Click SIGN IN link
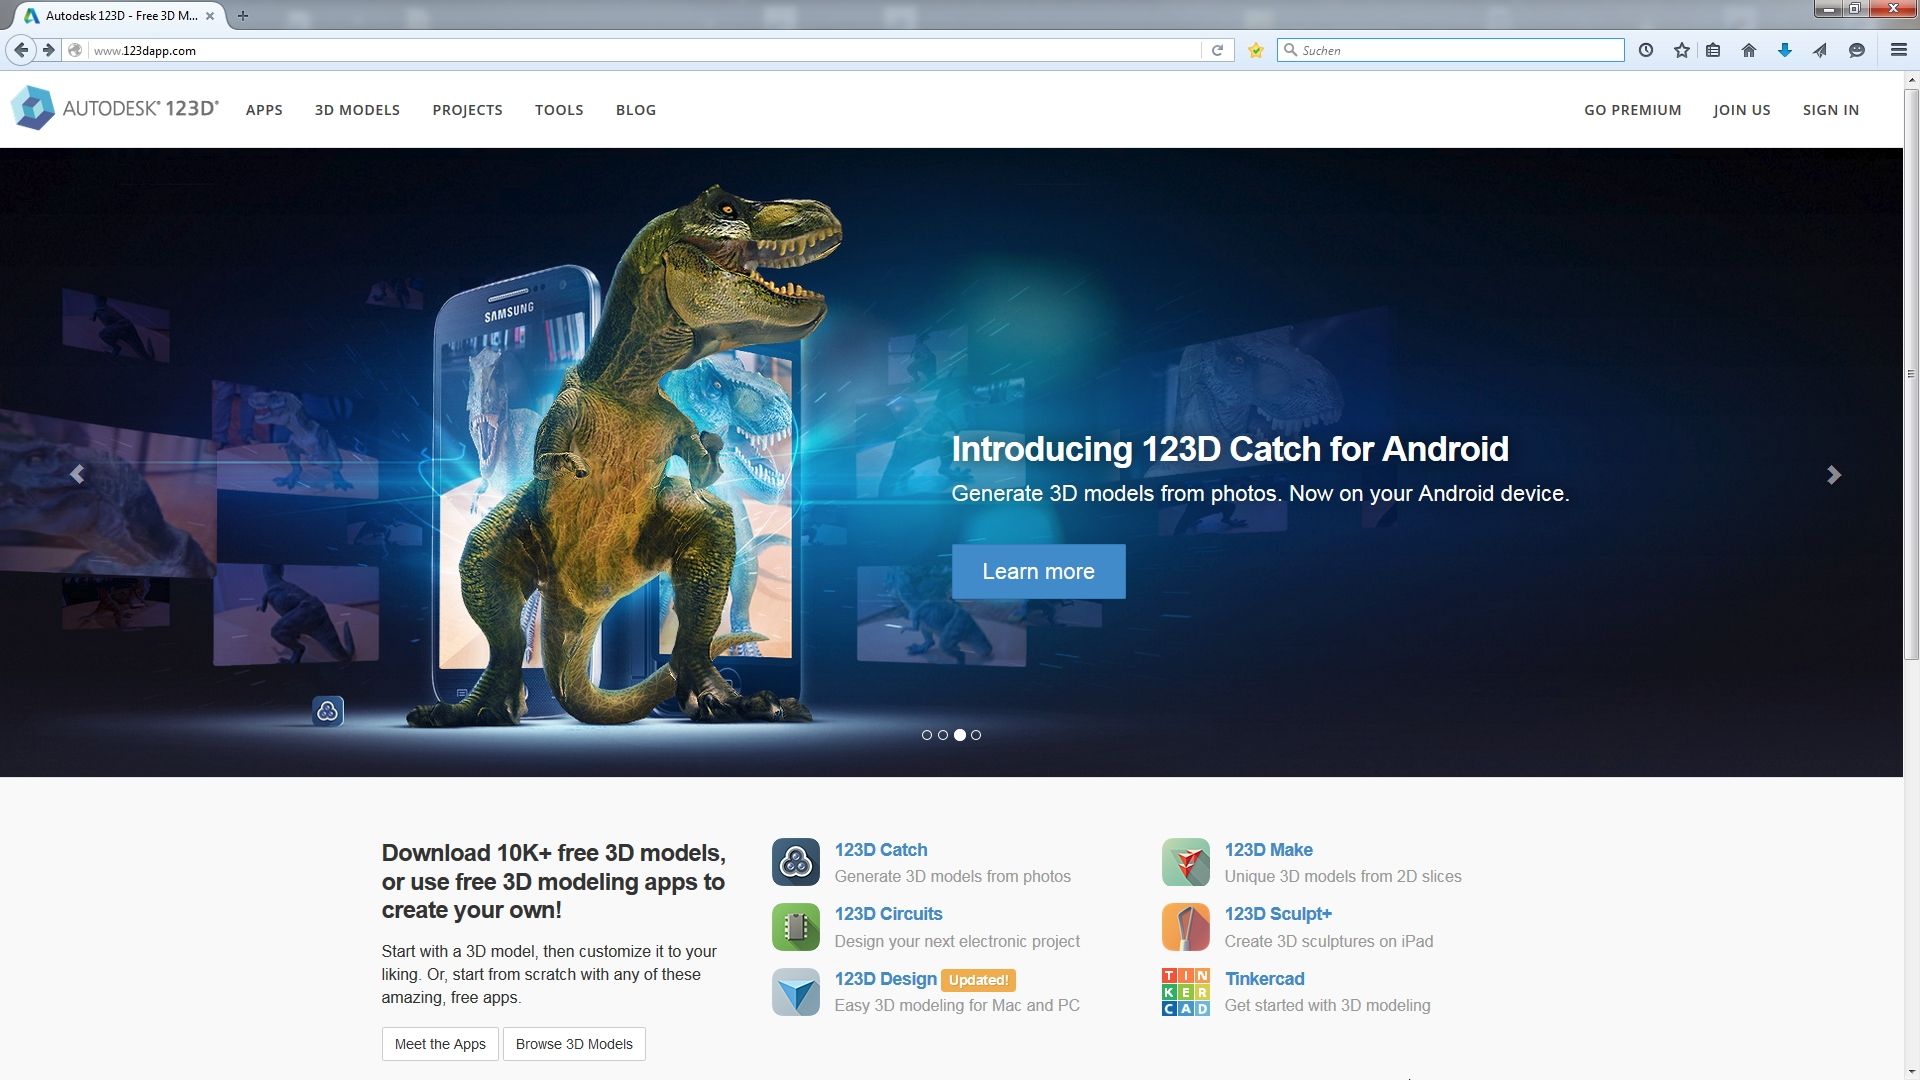The height and width of the screenshot is (1080, 1920). (1831, 110)
